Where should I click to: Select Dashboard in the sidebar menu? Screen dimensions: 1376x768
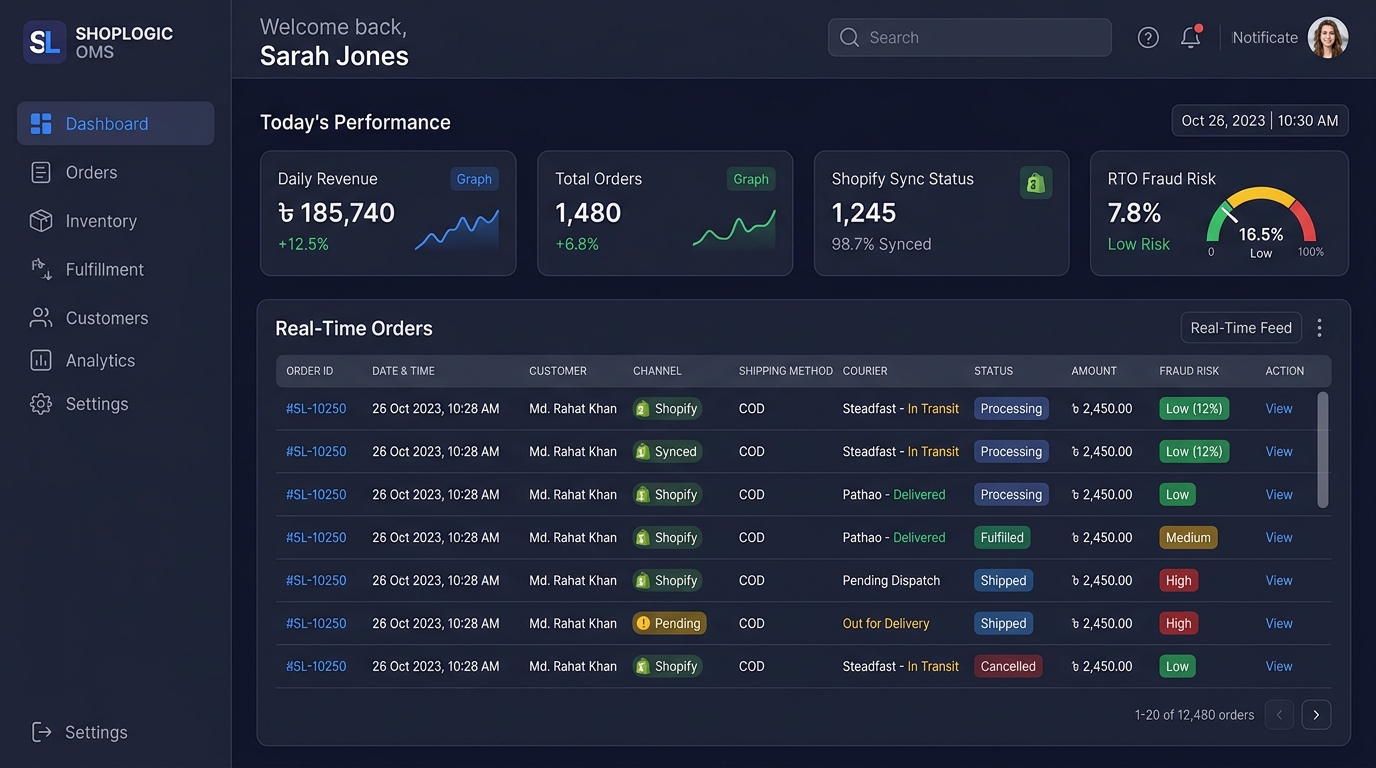tap(116, 123)
